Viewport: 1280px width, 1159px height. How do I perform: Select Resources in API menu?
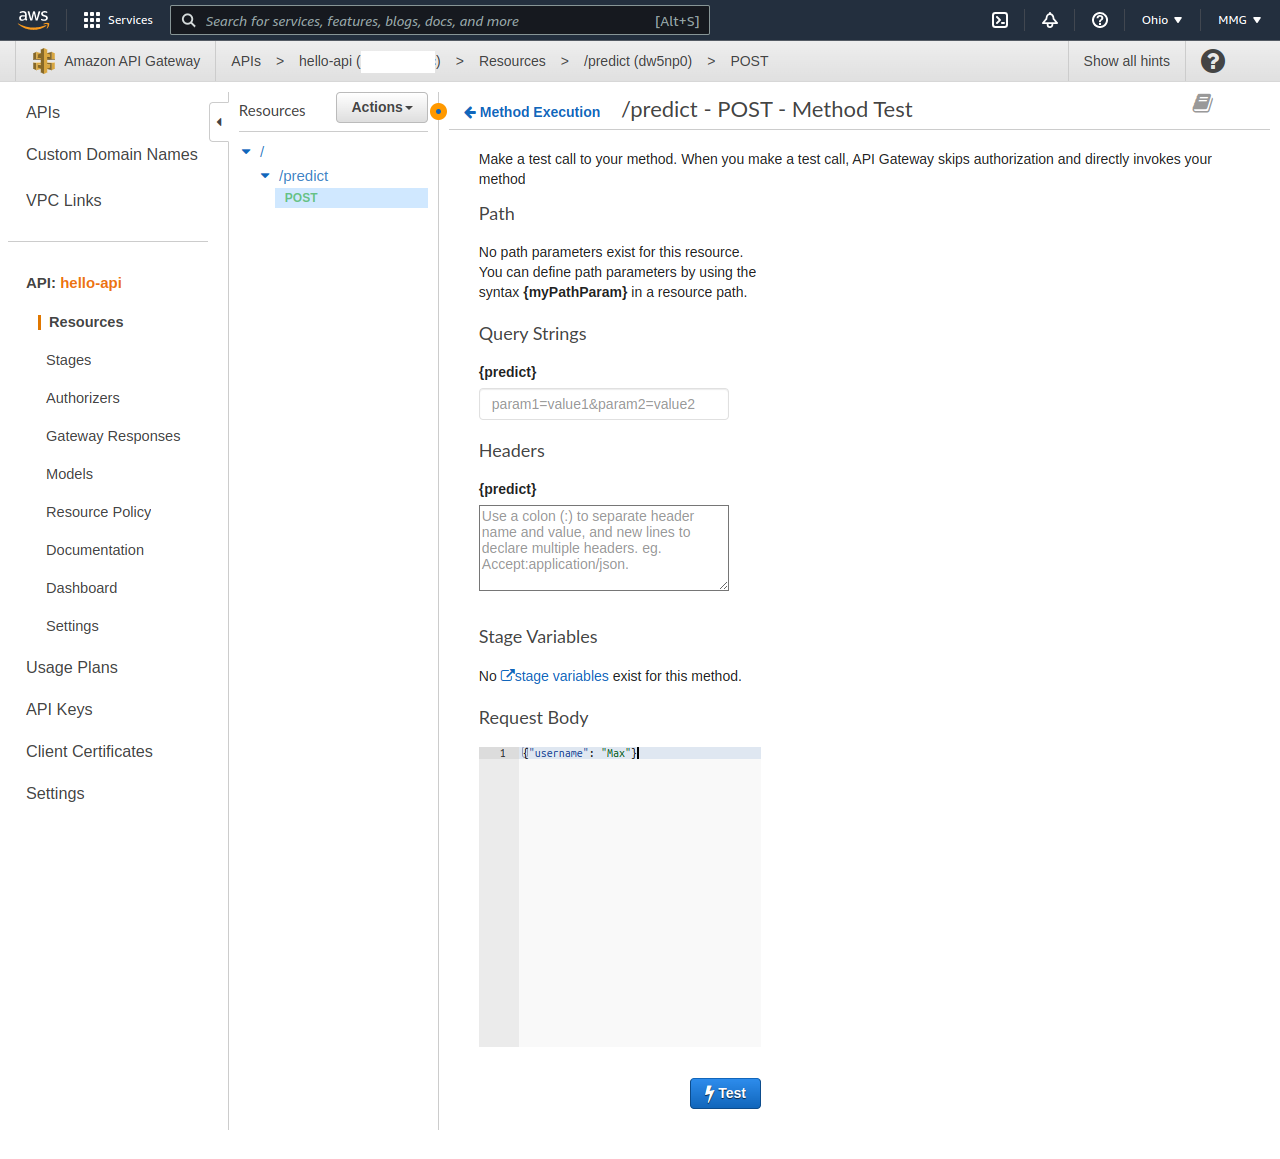pyautogui.click(x=86, y=322)
